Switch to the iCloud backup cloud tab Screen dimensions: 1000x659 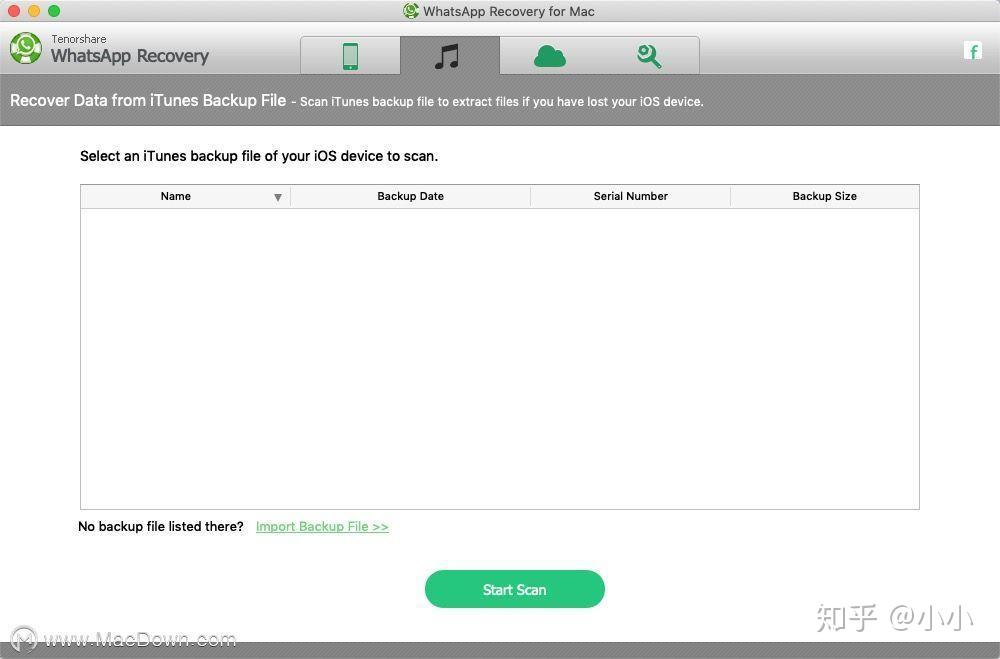(x=549, y=56)
